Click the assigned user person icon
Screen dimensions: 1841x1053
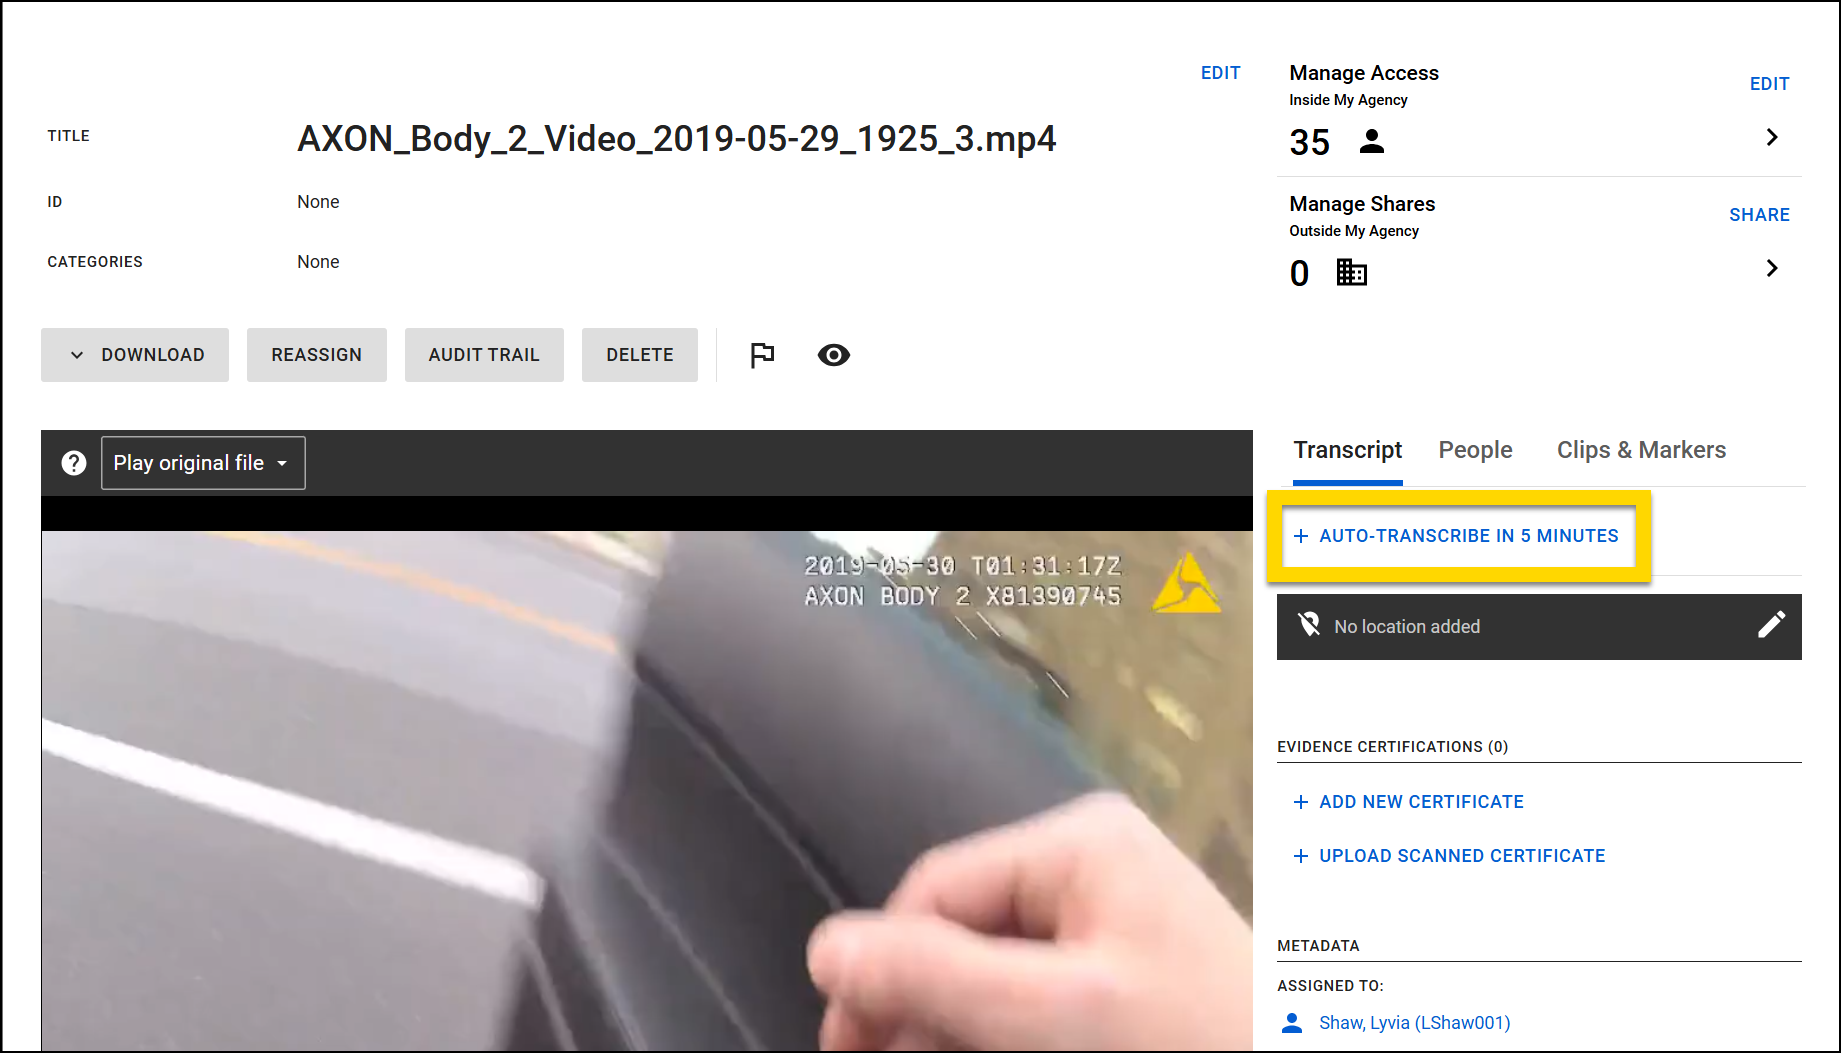click(x=1292, y=1022)
